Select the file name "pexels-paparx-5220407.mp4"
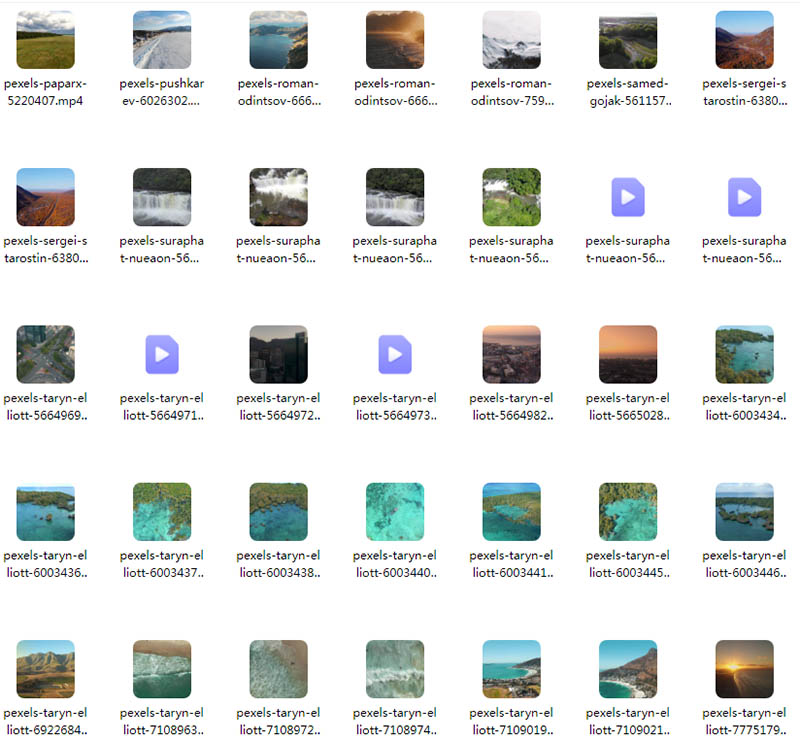This screenshot has width=800, height=742. 45,92
